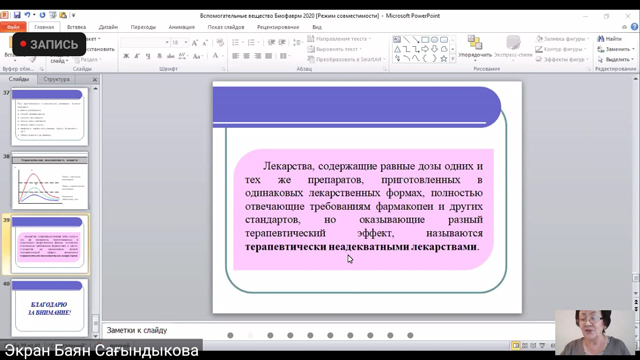Open the Change Case (Aa) dropdown
The image size is (640, 360).
[198, 56]
